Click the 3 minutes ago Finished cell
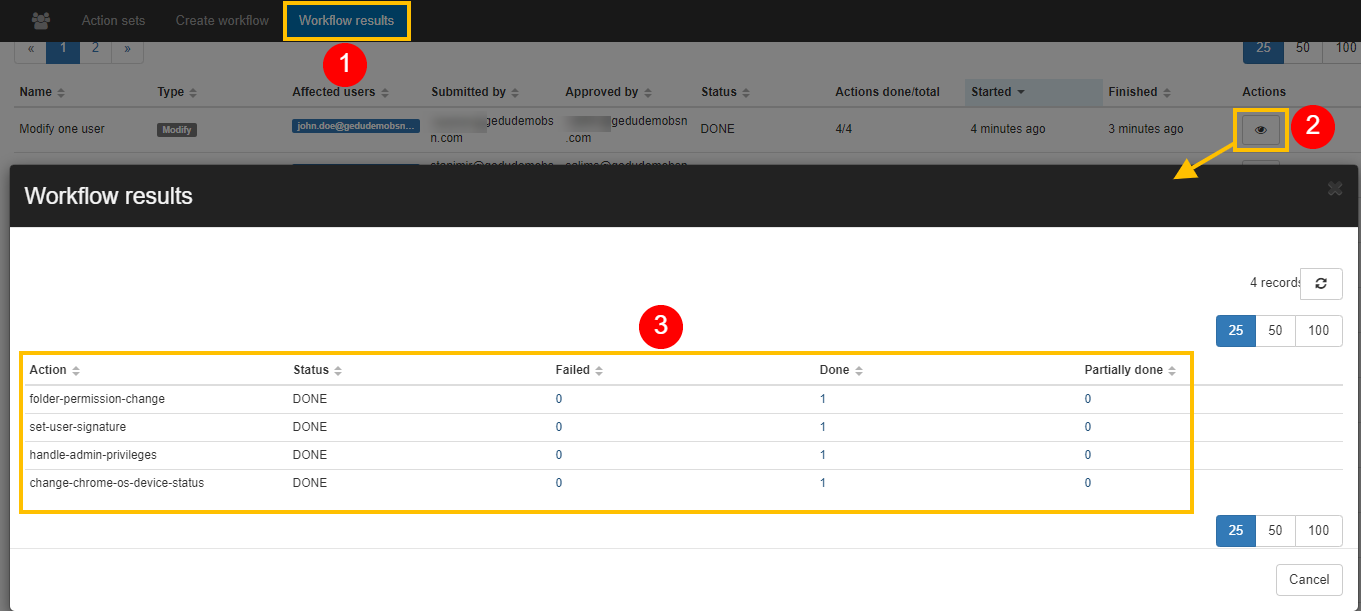The width and height of the screenshot is (1361, 611). 1146,129
